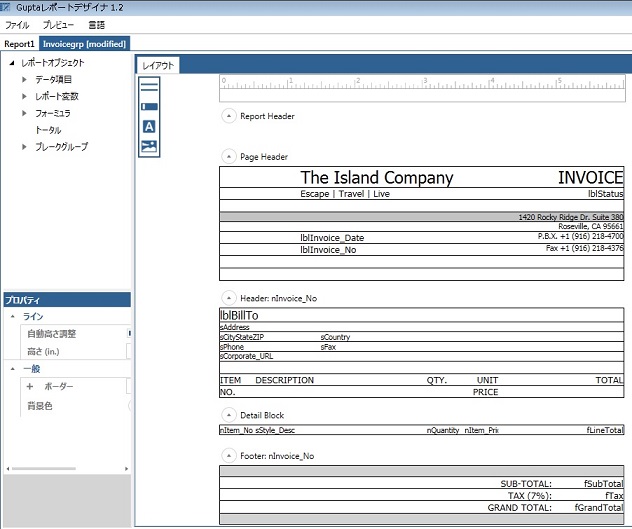
Task: Expand the ブレークグループ tree node
Action: click(x=24, y=147)
